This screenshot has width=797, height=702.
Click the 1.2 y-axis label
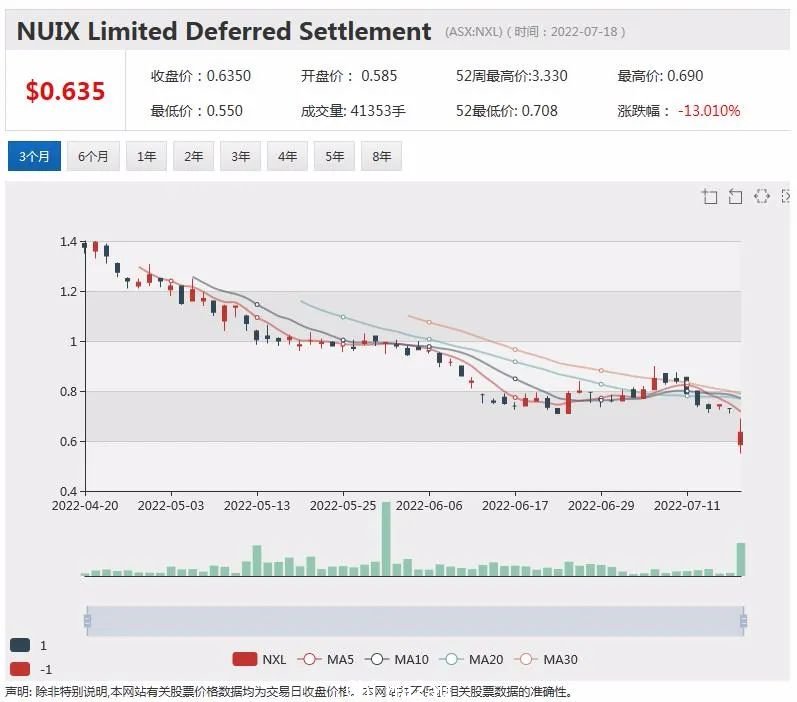click(68, 291)
